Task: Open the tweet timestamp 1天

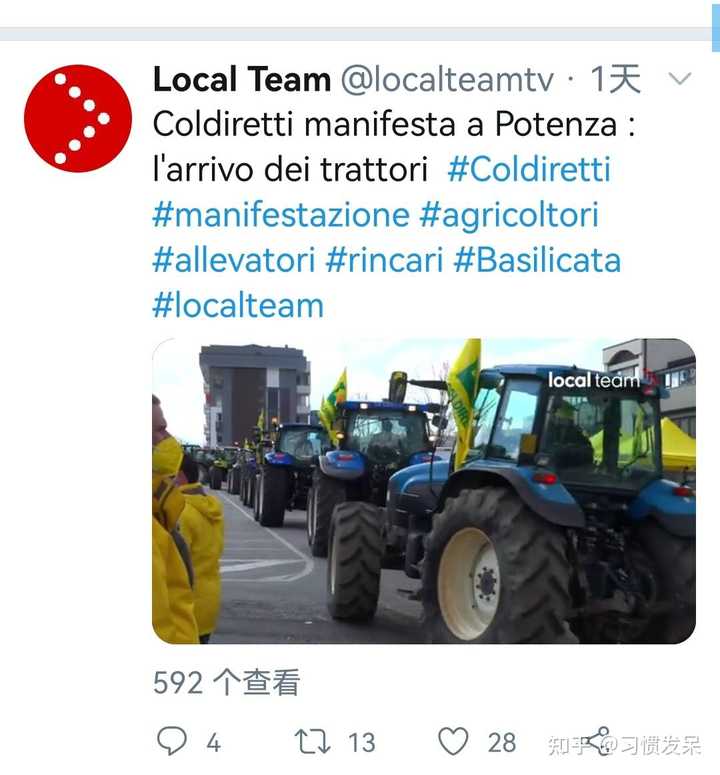Action: click(x=616, y=79)
